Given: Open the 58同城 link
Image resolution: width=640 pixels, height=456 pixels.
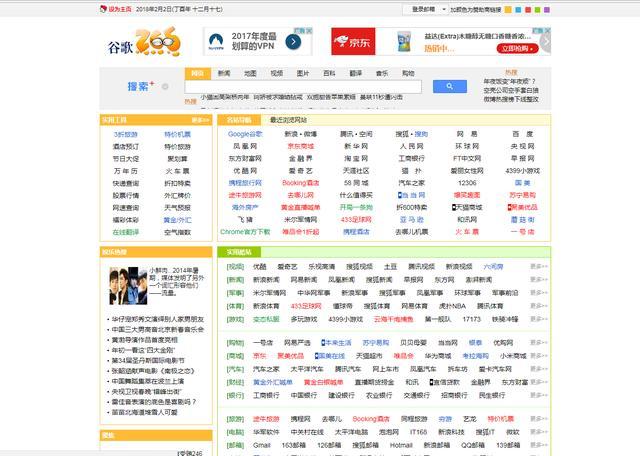Looking at the screenshot, I should point(356,183).
